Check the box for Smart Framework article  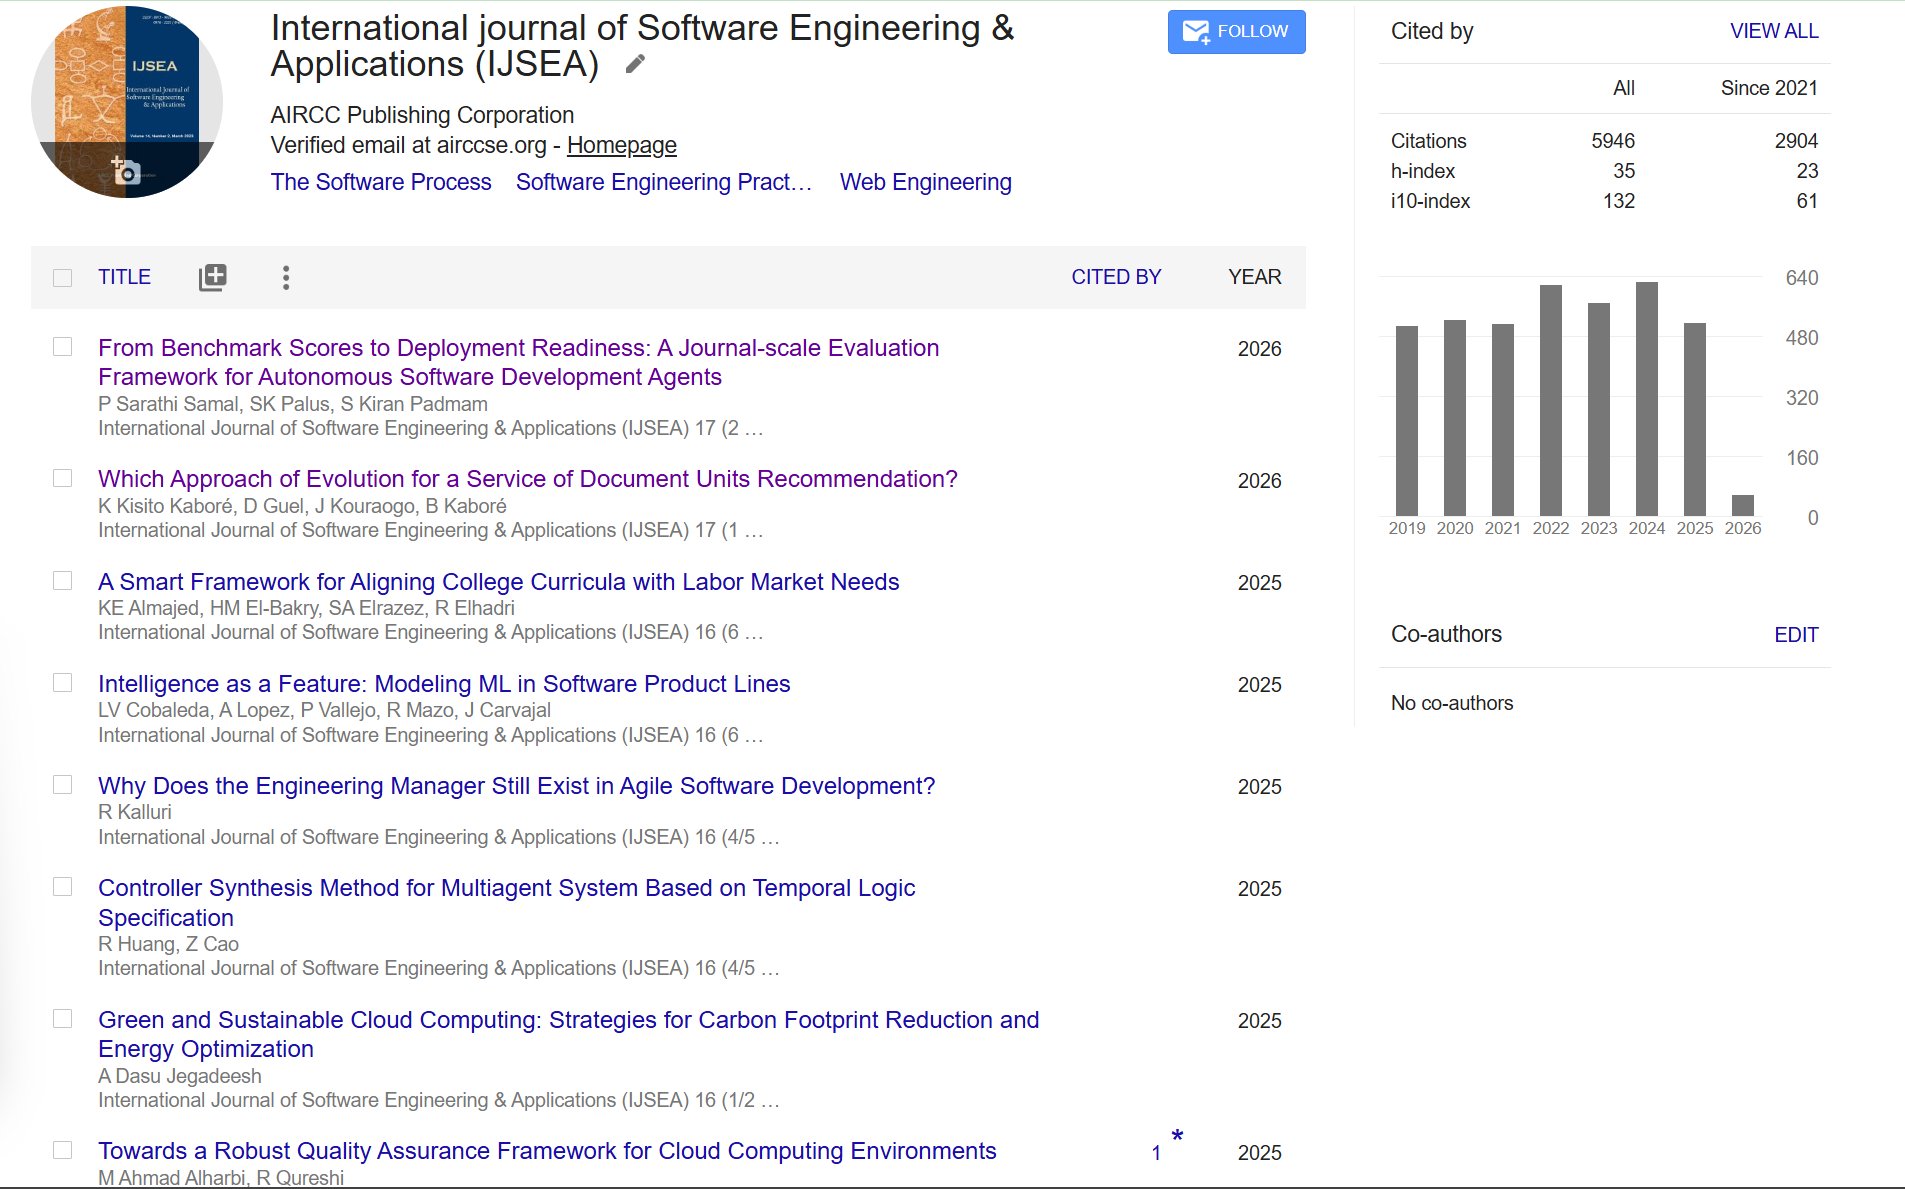62,581
